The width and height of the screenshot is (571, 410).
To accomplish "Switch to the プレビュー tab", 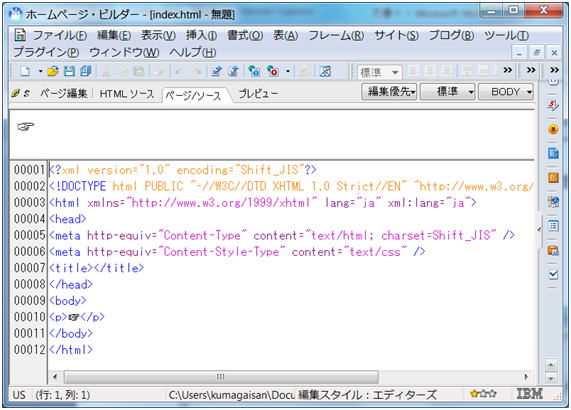I will [x=258, y=94].
